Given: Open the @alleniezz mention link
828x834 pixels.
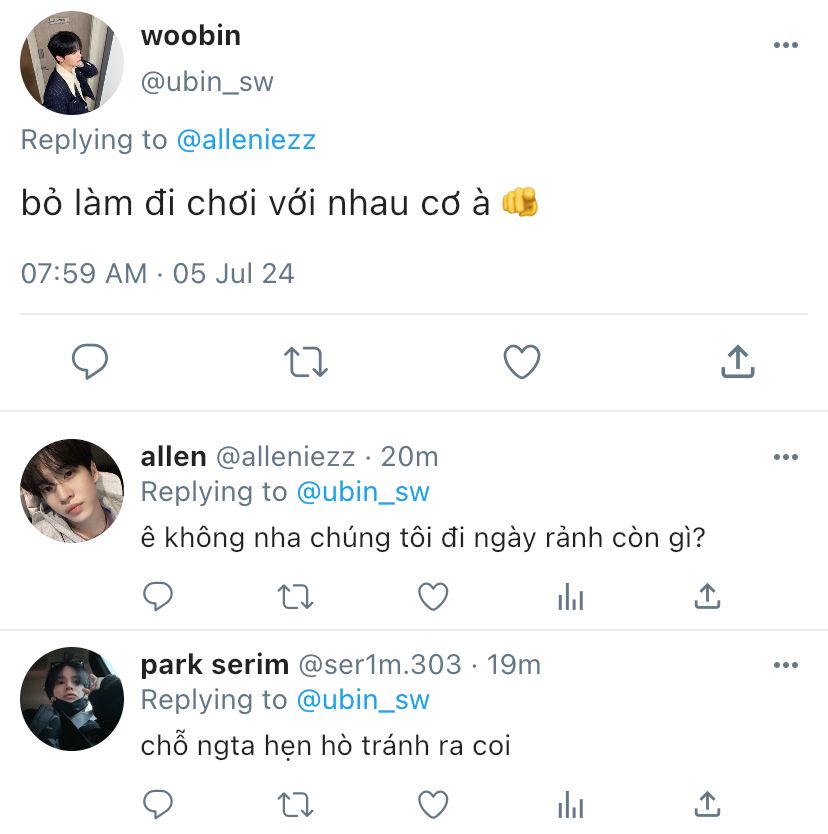Looking at the screenshot, I should tap(246, 140).
